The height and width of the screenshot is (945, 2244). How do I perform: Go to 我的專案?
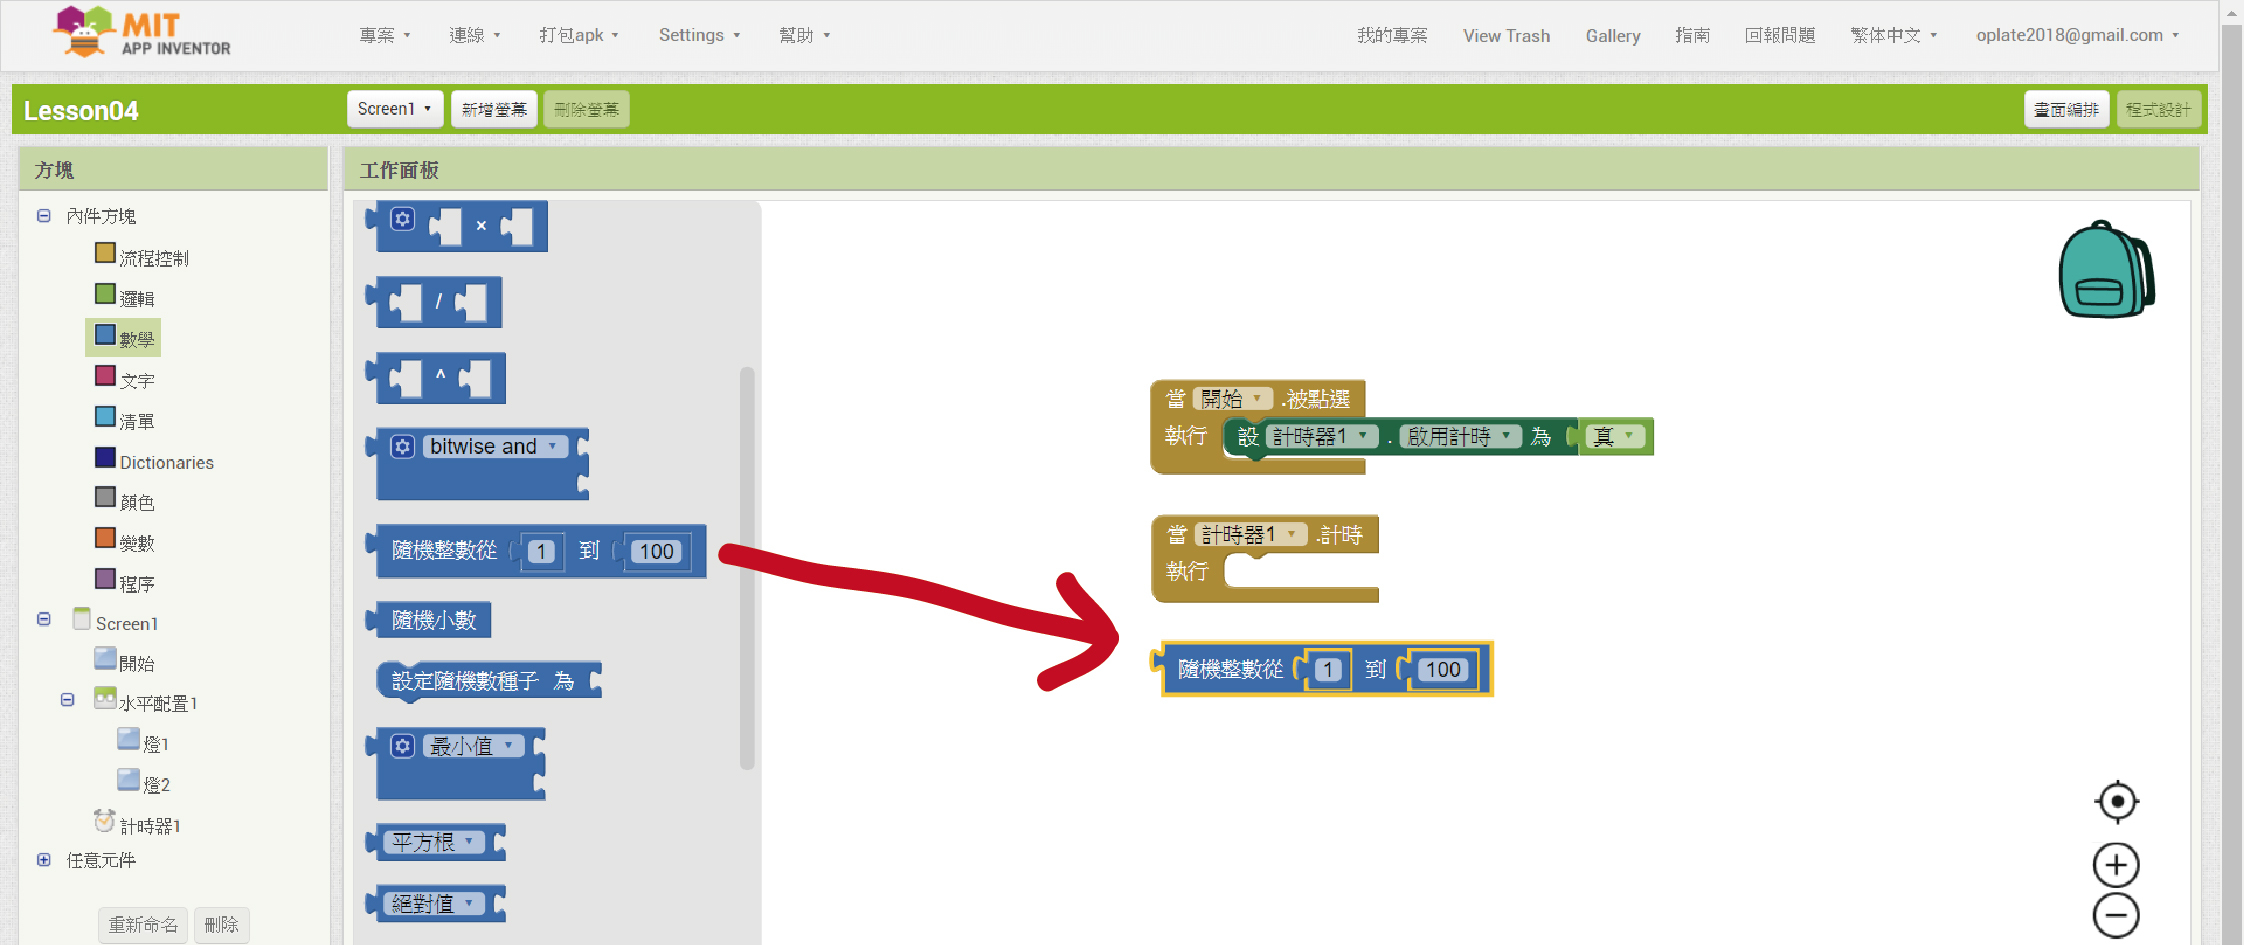pyautogui.click(x=1392, y=35)
